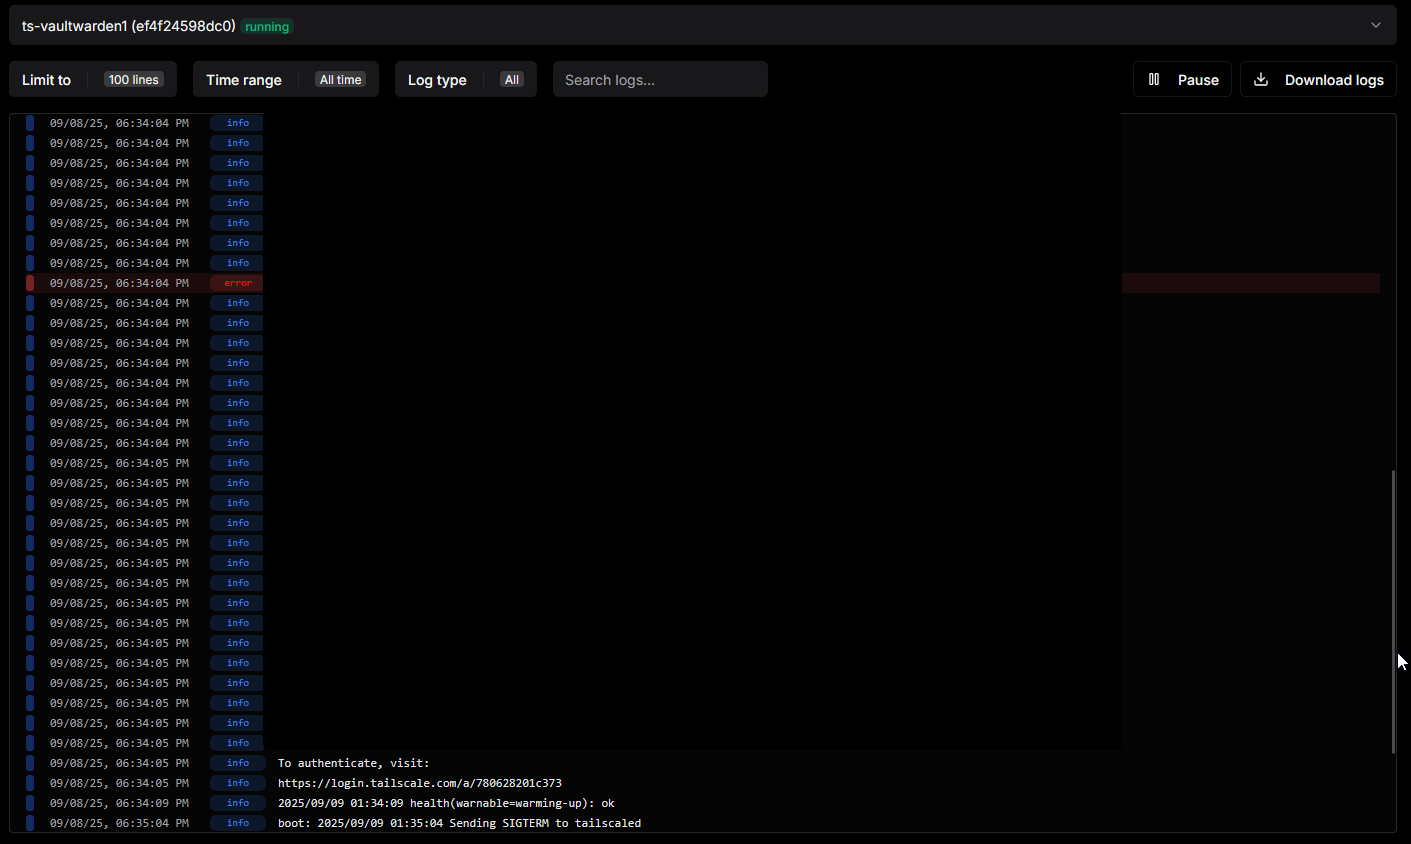Download logs for this container
The height and width of the screenshot is (844, 1411).
coord(1318,80)
